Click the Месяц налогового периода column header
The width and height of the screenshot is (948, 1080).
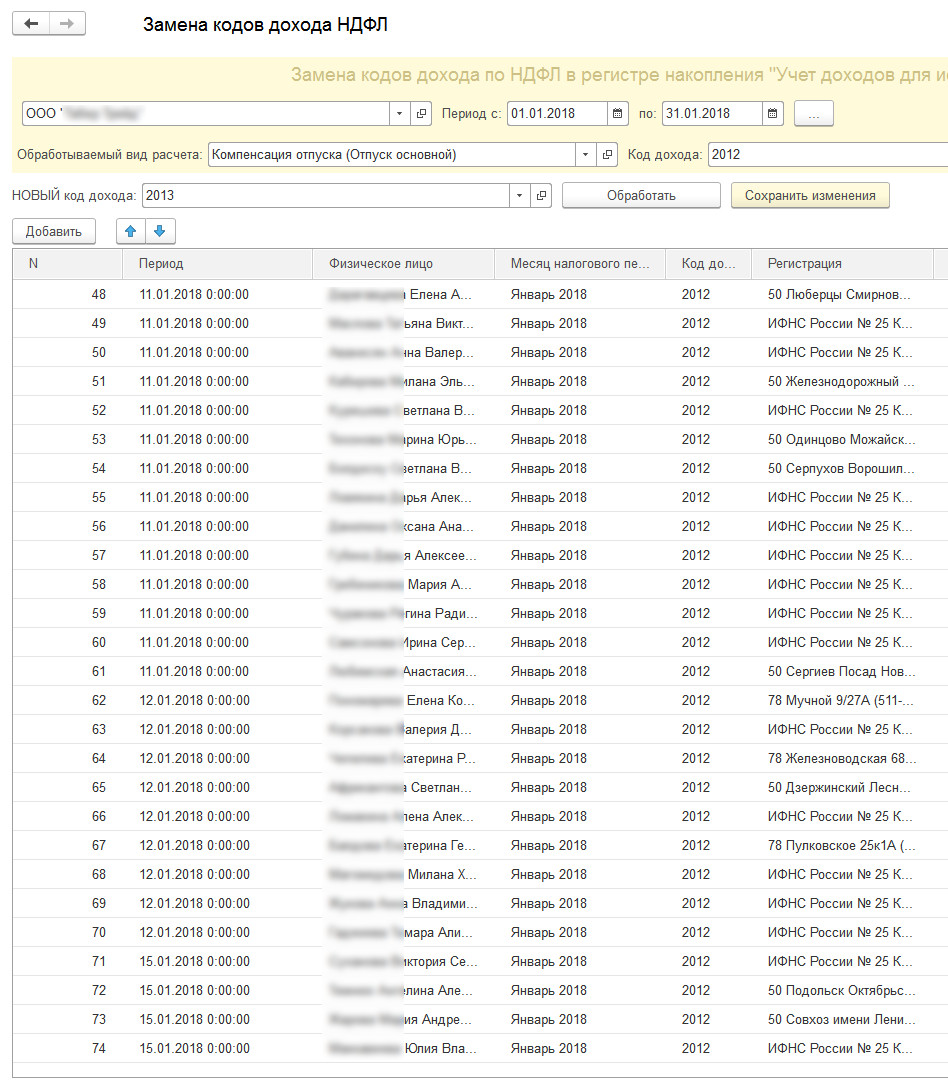click(x=579, y=264)
